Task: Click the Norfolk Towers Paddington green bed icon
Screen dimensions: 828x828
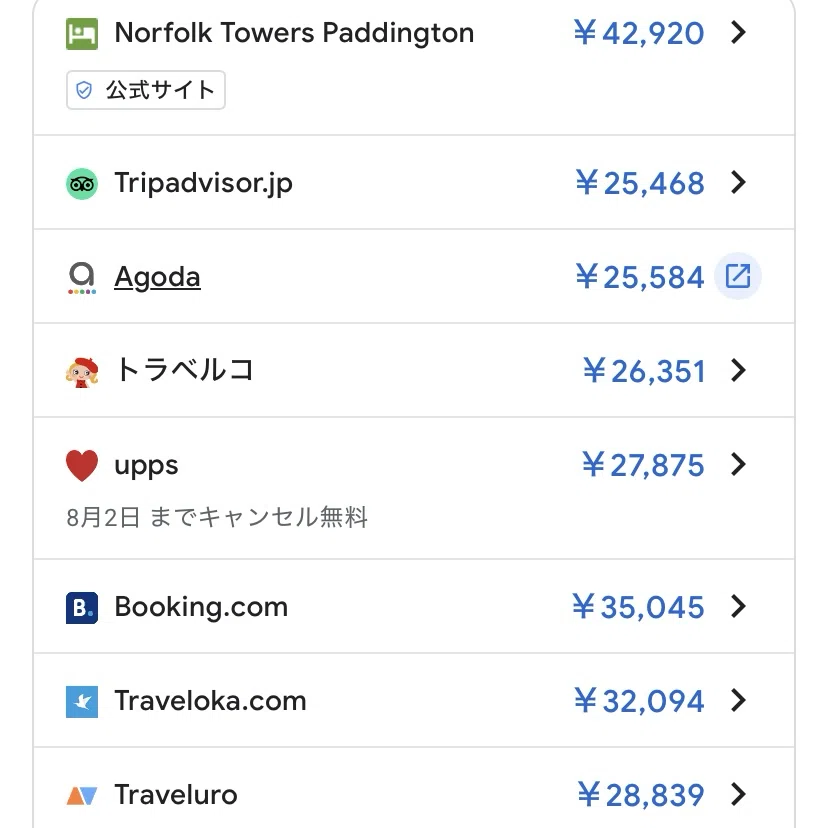Action: 82,34
